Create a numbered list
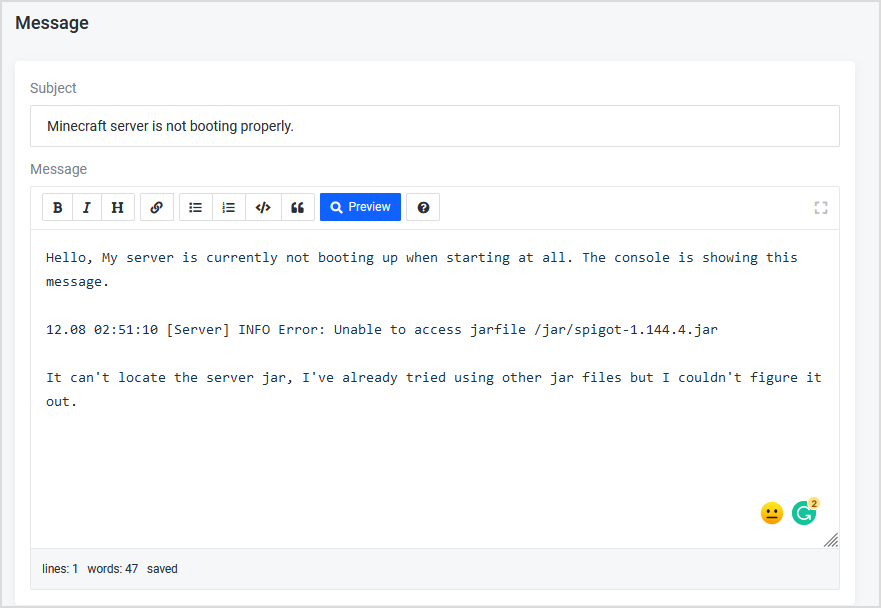This screenshot has height=608, width=881. coord(229,207)
